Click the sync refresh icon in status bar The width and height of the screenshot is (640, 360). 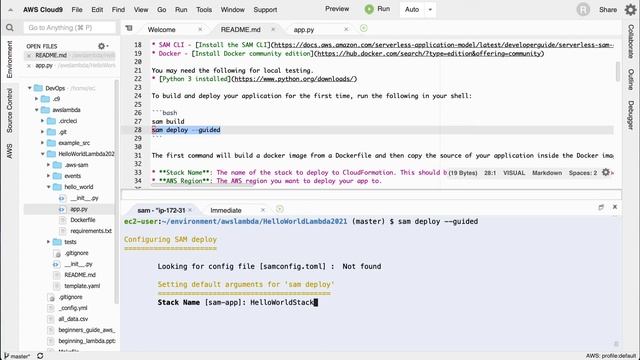tap(40, 356)
